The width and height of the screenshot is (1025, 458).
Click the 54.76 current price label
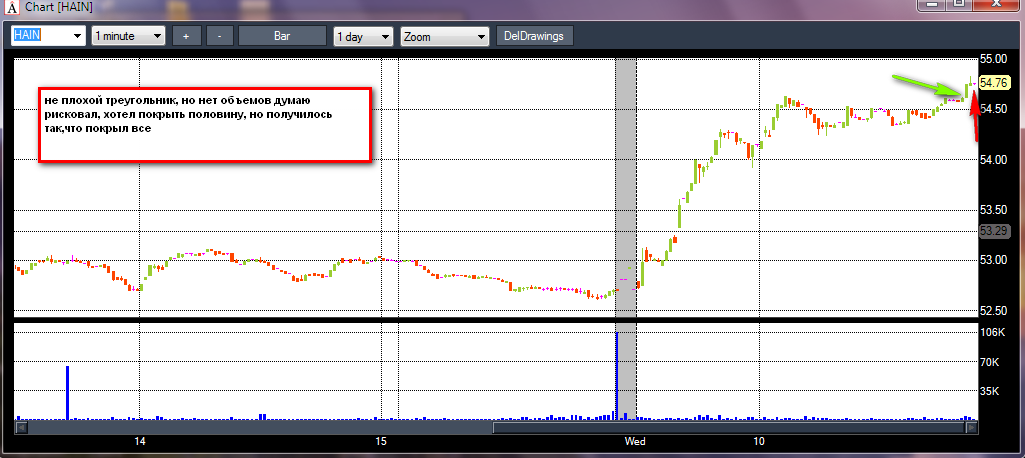click(x=993, y=83)
